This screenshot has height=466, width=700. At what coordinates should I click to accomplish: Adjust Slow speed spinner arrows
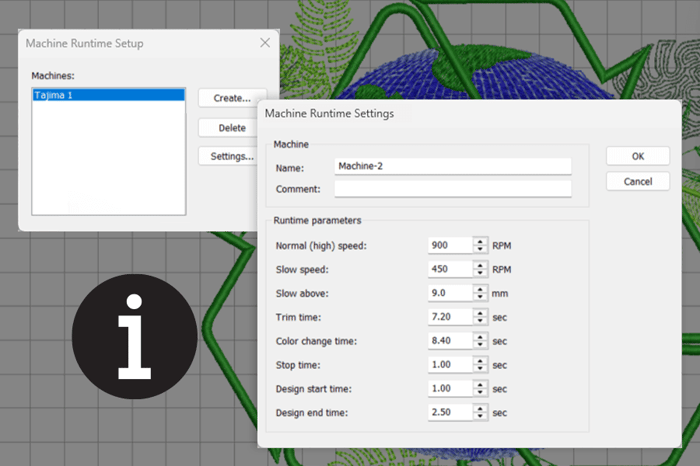pos(481,269)
